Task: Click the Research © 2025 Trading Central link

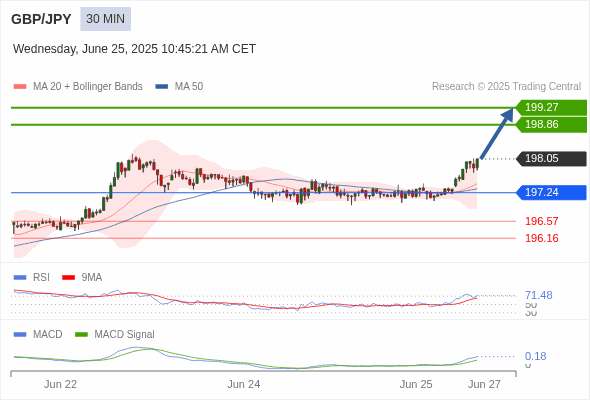Action: point(506,87)
